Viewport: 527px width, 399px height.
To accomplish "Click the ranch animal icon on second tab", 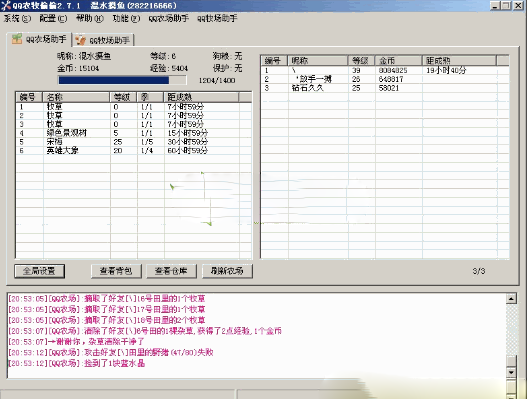I will click(x=81, y=40).
